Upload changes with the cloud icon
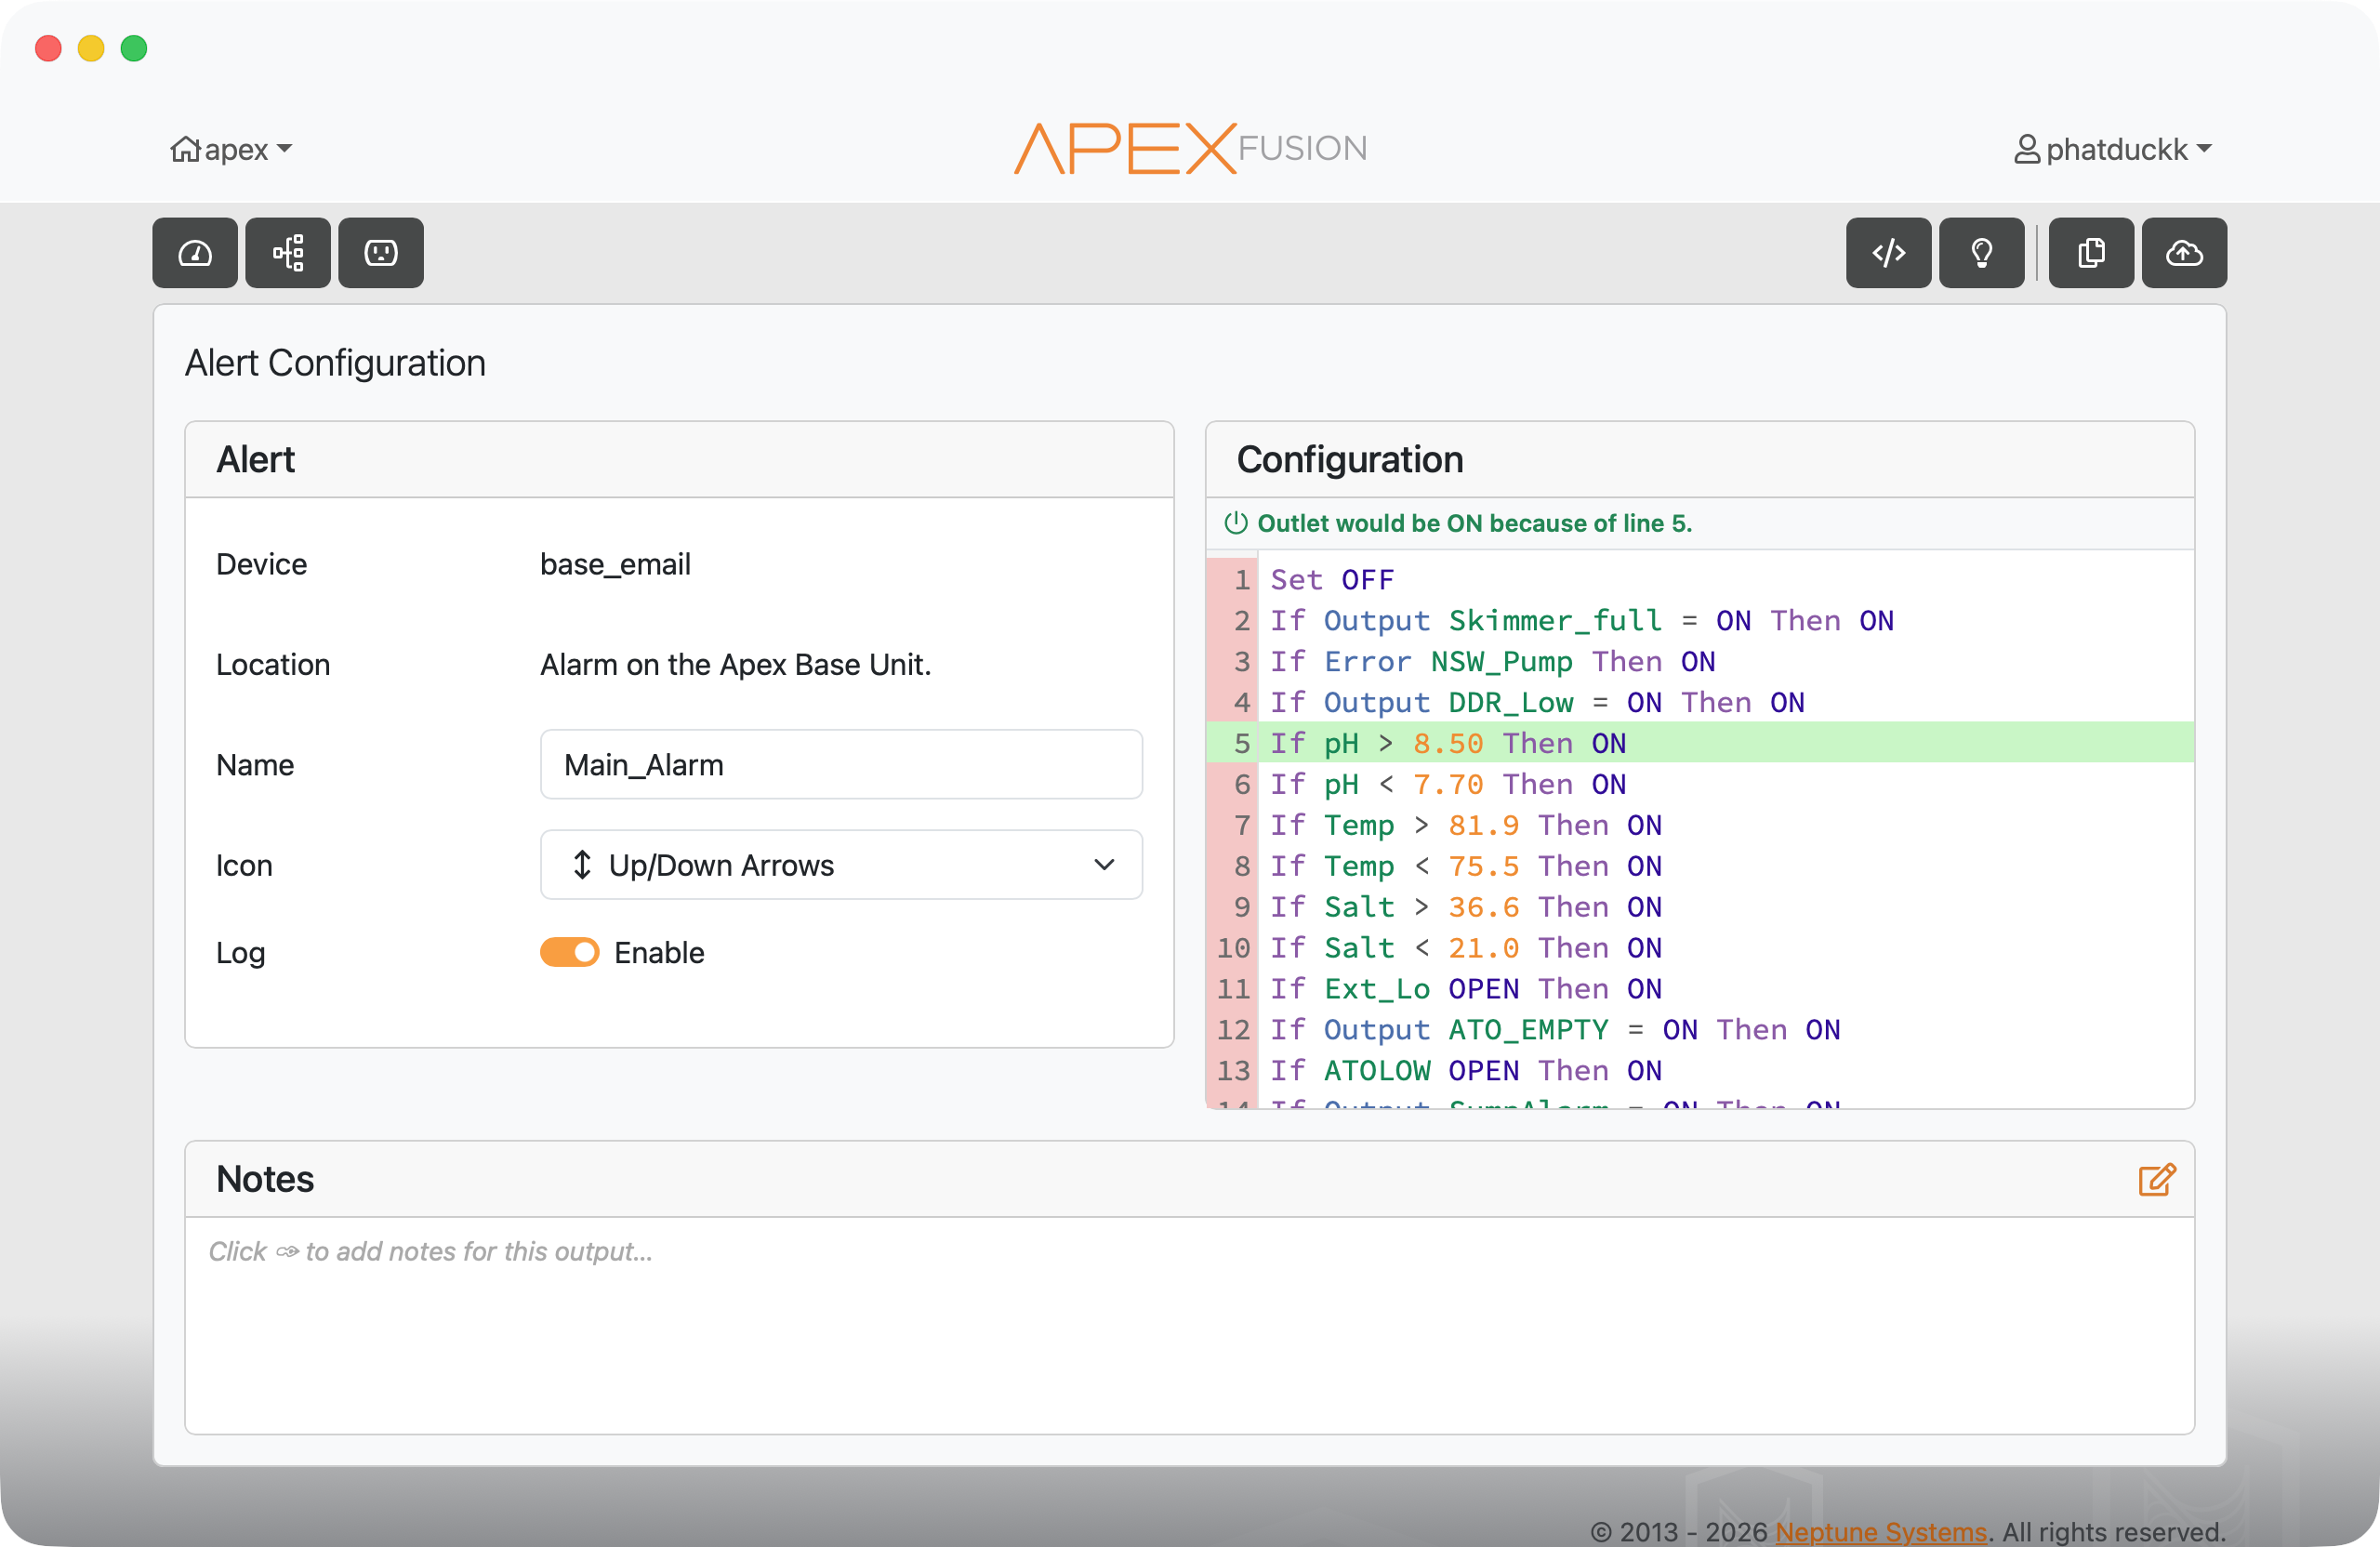 click(2184, 253)
